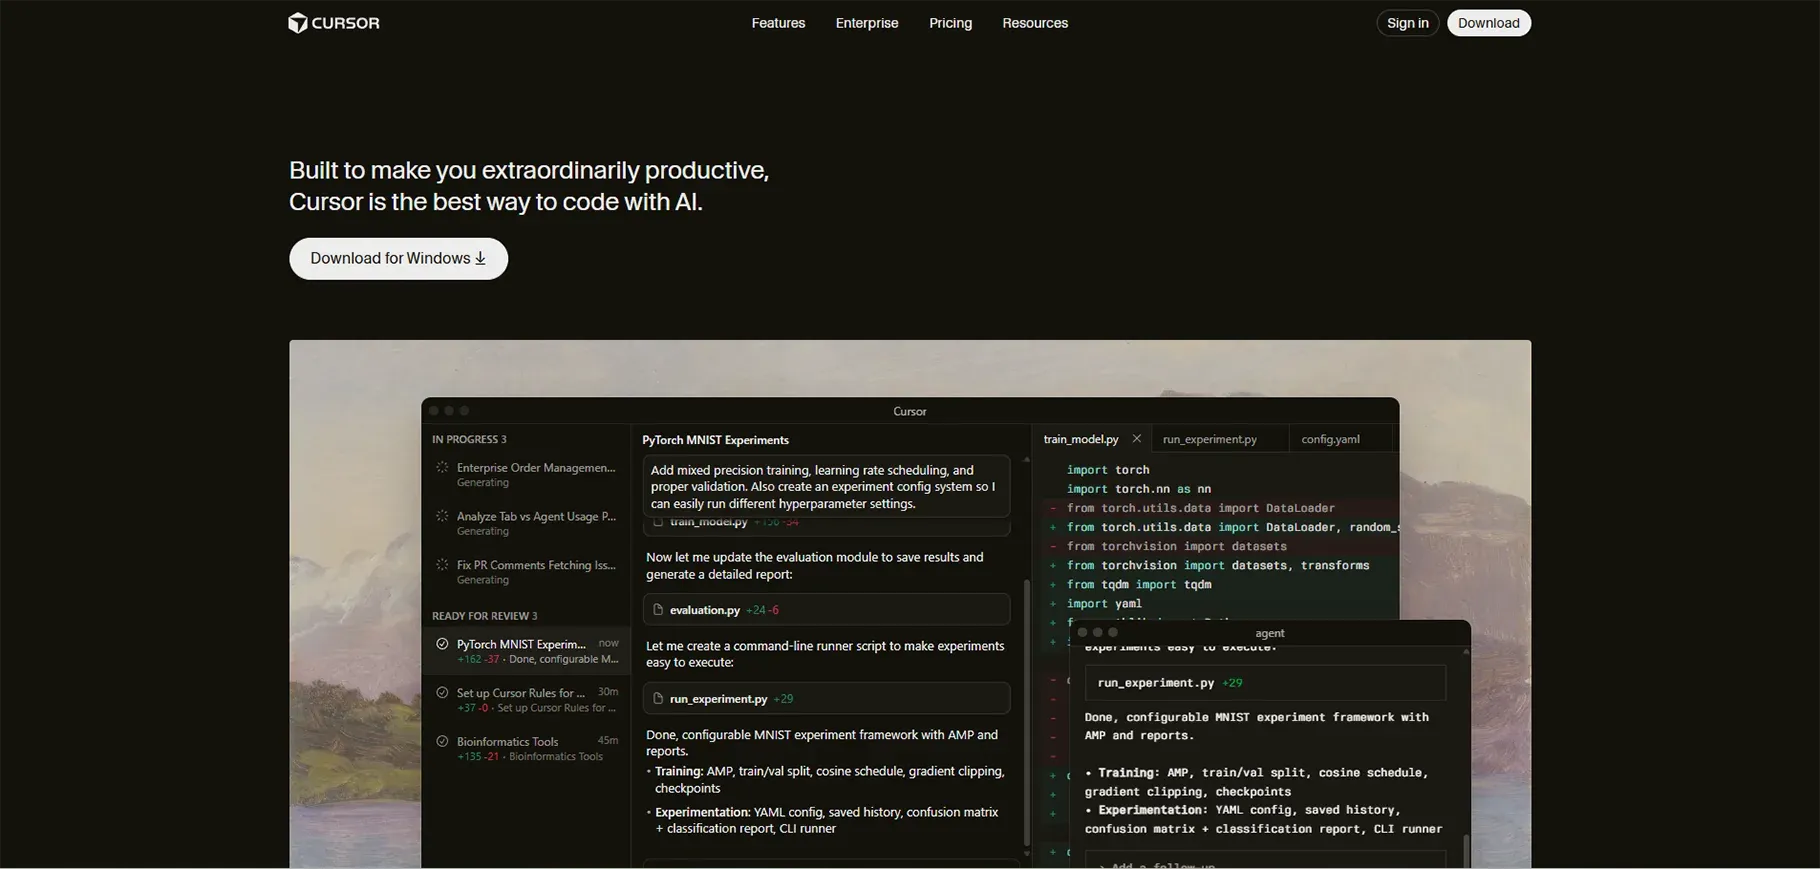Click the checkmark icon for Bioinformatics Tools
1820x869 pixels.
coord(442,742)
